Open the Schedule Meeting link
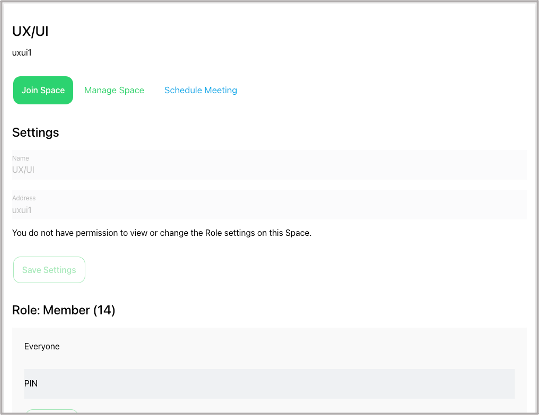 pos(201,90)
